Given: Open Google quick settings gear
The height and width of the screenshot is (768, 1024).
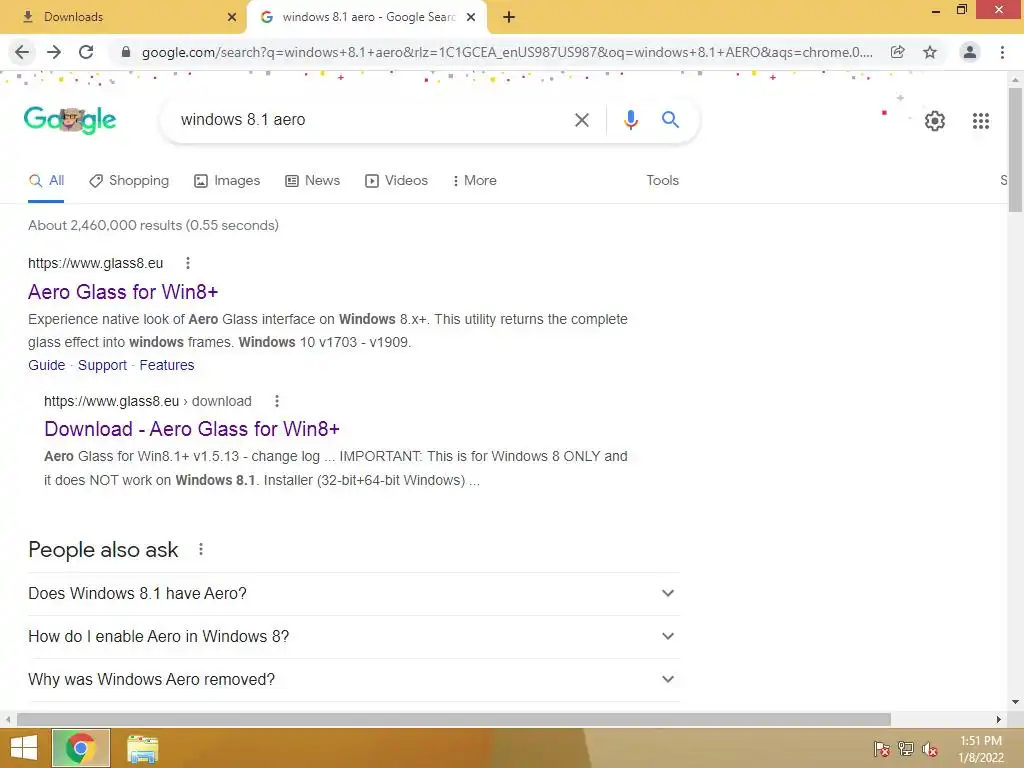Looking at the screenshot, I should 935,121.
